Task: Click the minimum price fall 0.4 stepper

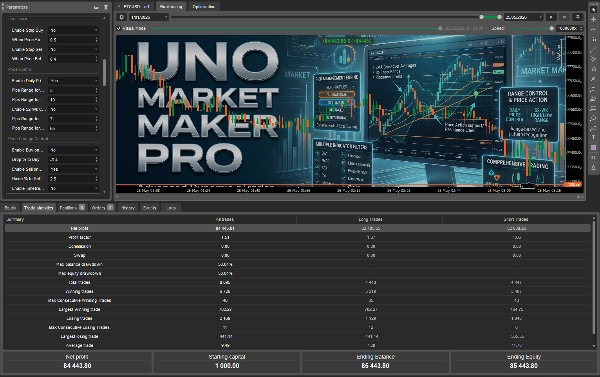Action: click(96, 59)
